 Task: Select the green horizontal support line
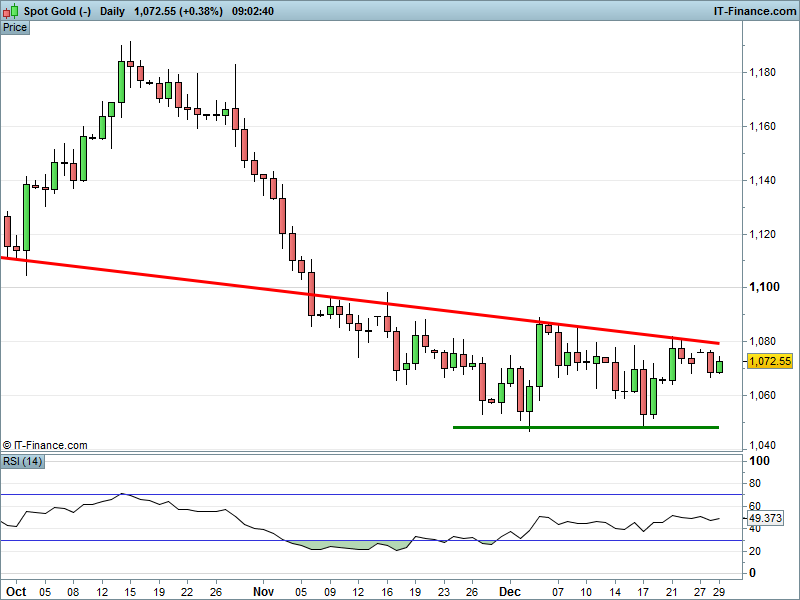tap(585, 427)
